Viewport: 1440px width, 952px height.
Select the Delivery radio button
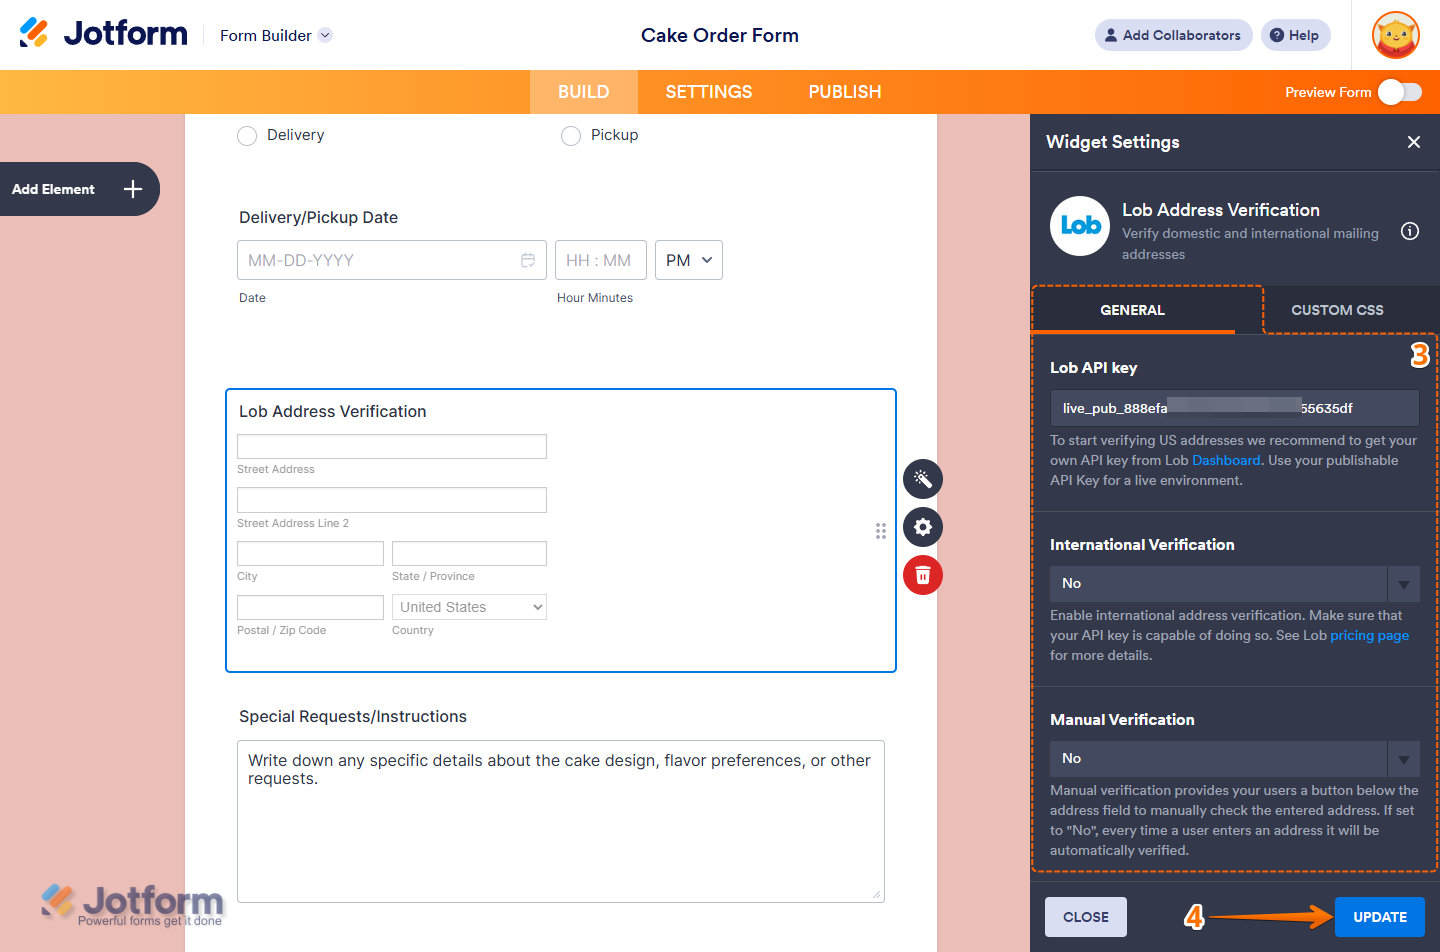point(247,135)
